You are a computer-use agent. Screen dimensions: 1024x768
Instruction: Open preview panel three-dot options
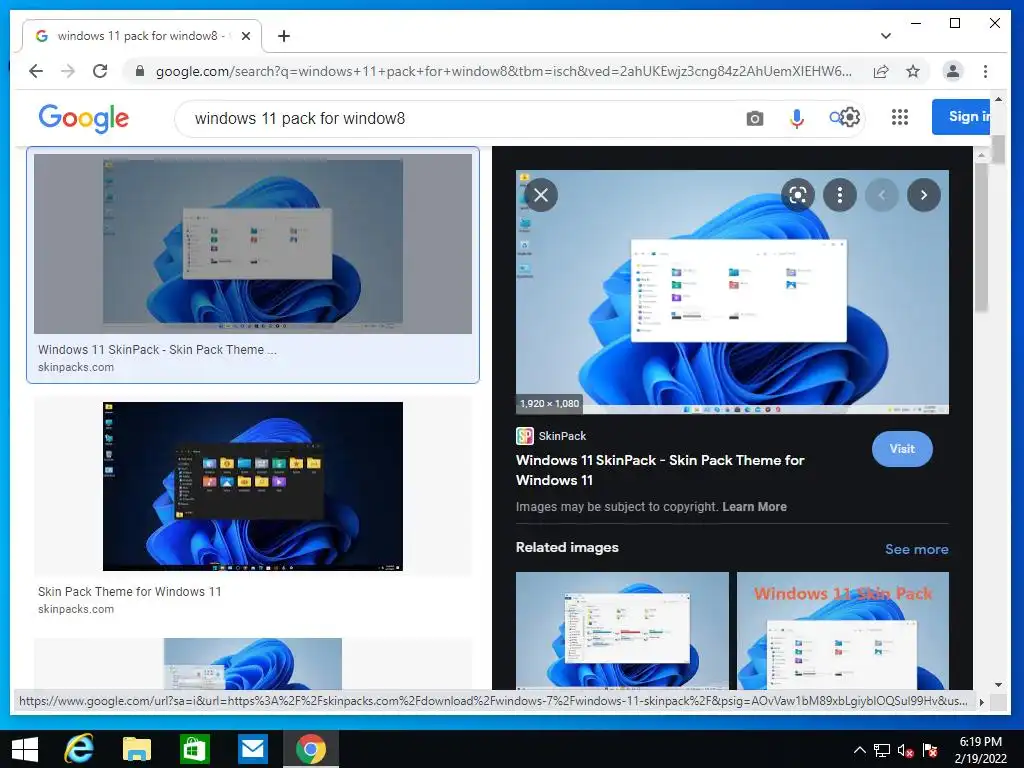(x=840, y=195)
